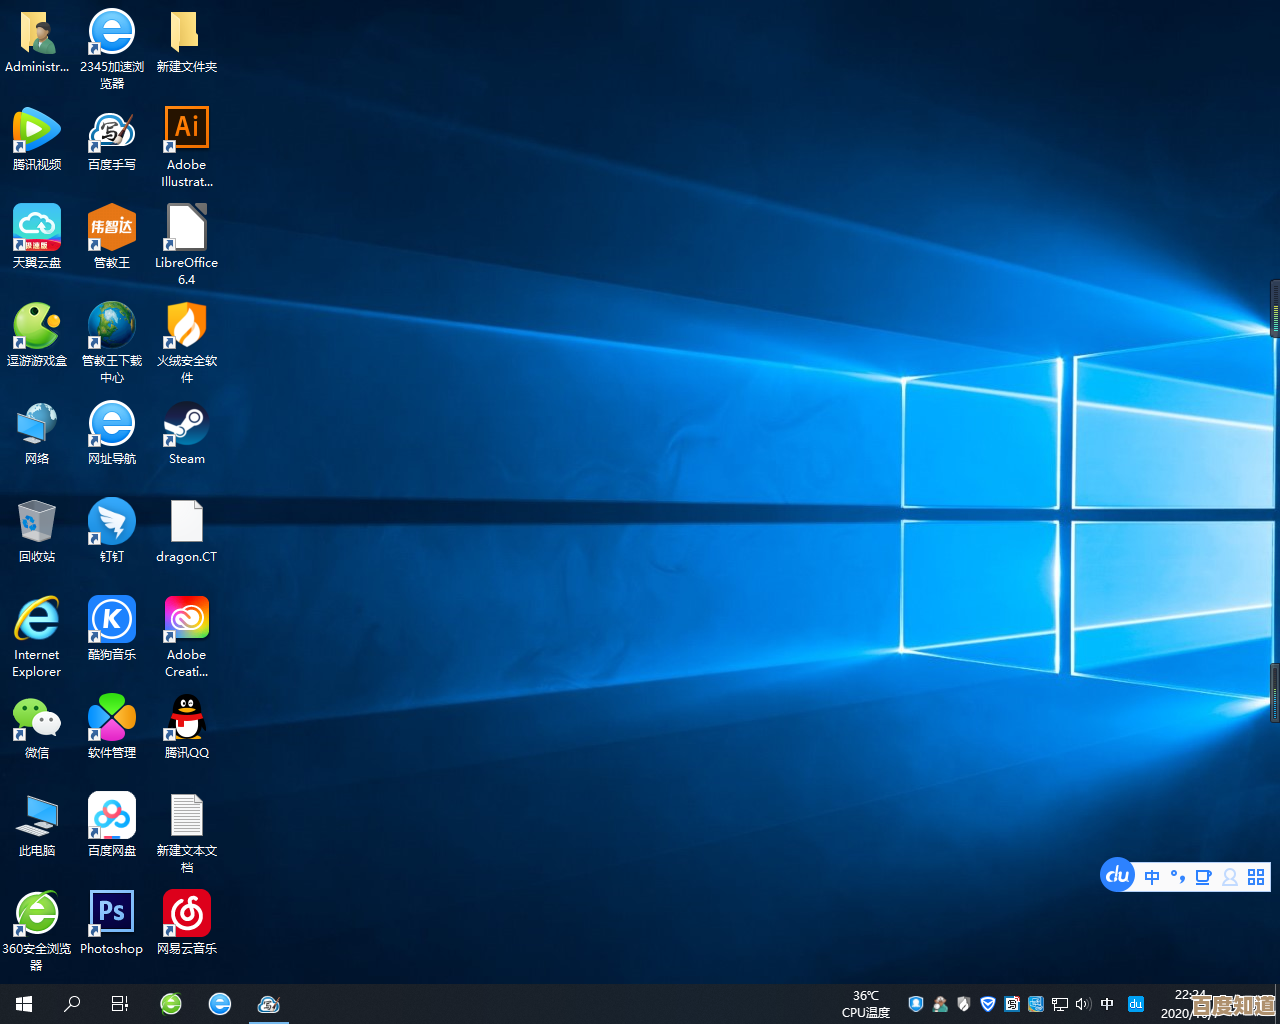Select the 回收站 recycle bin
The height and width of the screenshot is (1024, 1280).
coord(37,522)
